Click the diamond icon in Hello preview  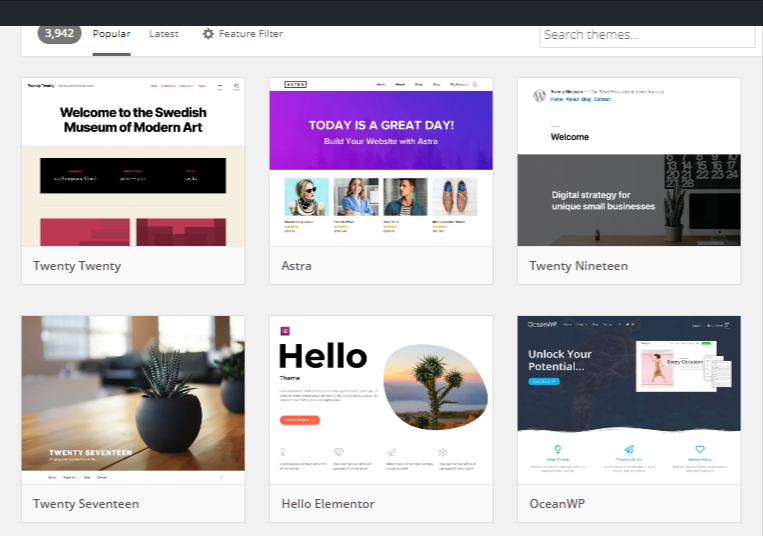point(338,452)
